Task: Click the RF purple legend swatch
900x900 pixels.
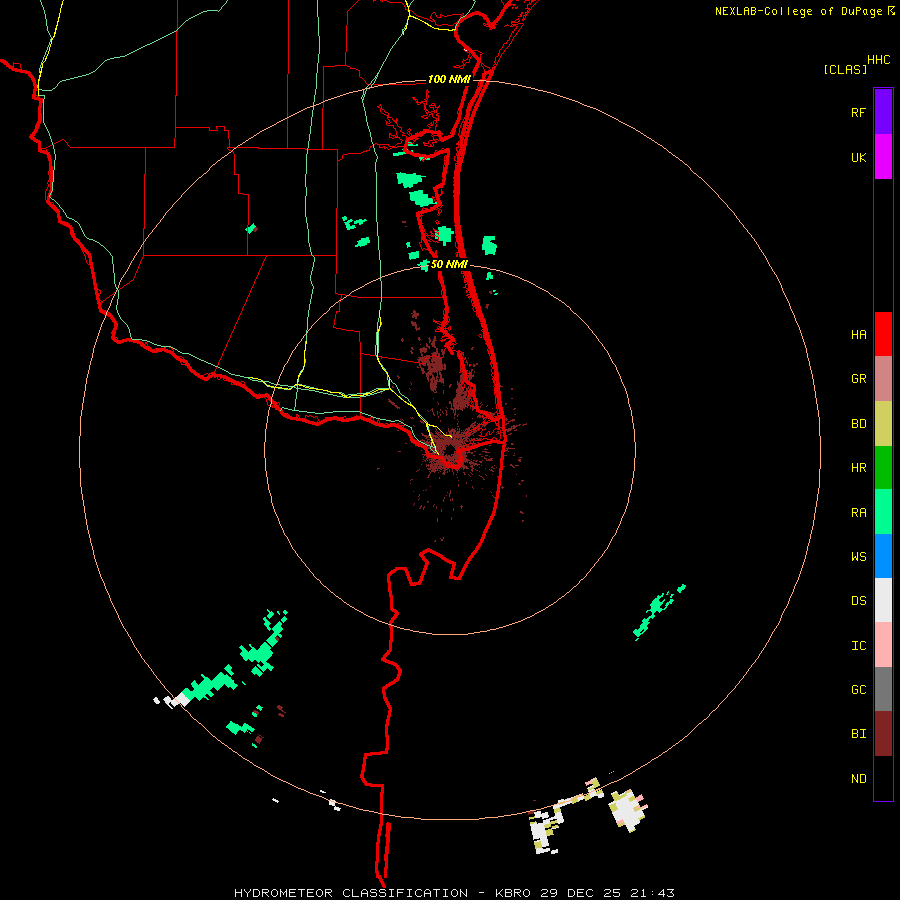Action: point(883,112)
